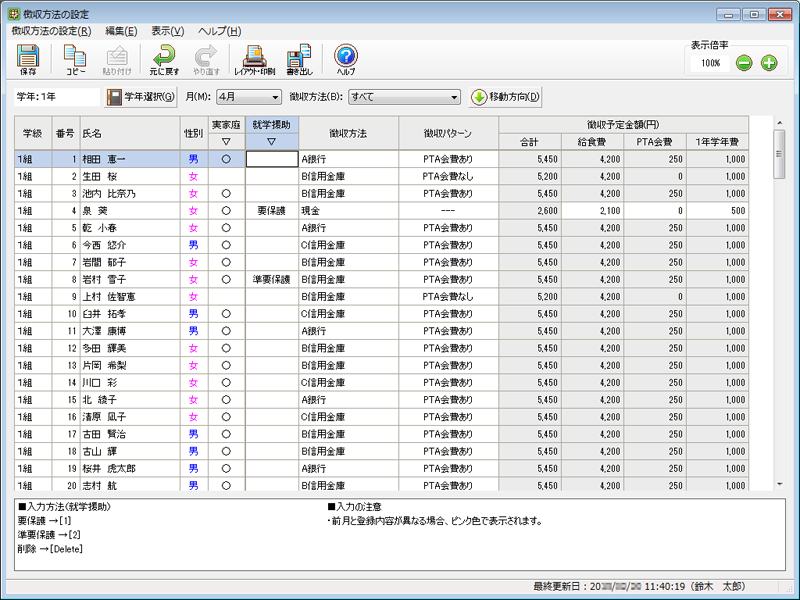Toggle 実家庭 circle for 臼井 拓孝
This screenshot has height=600, width=800.
coord(227,314)
